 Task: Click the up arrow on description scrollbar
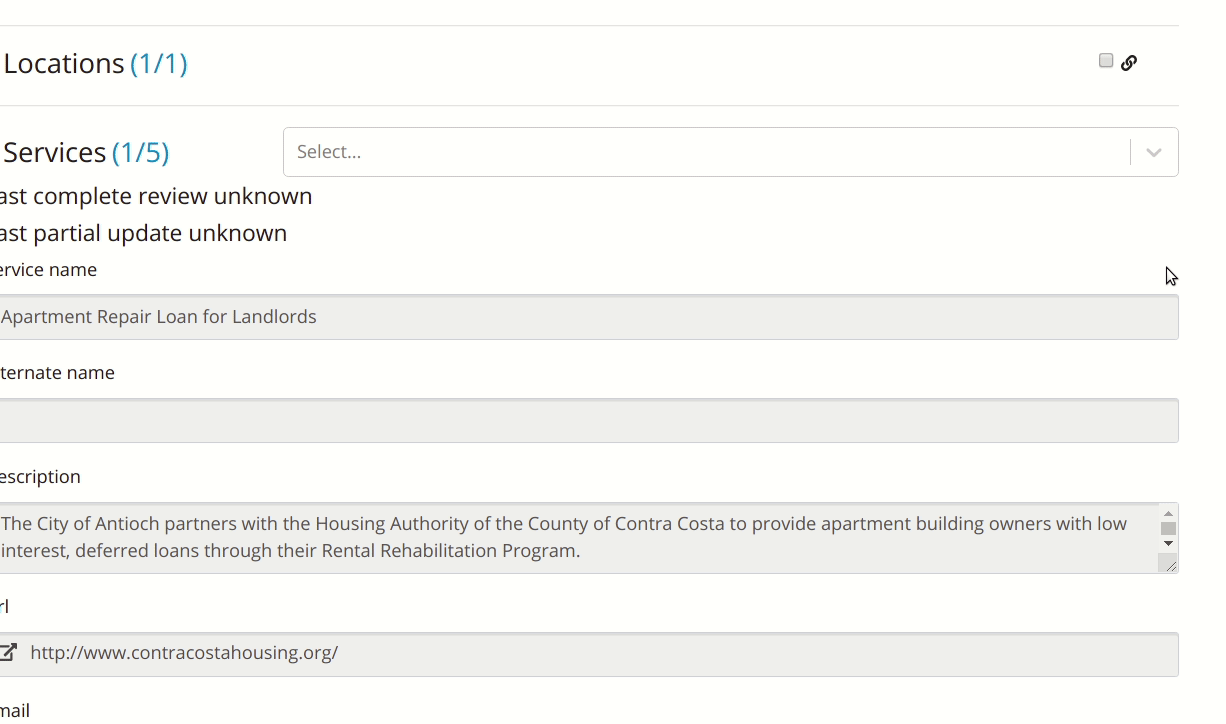click(x=1168, y=512)
